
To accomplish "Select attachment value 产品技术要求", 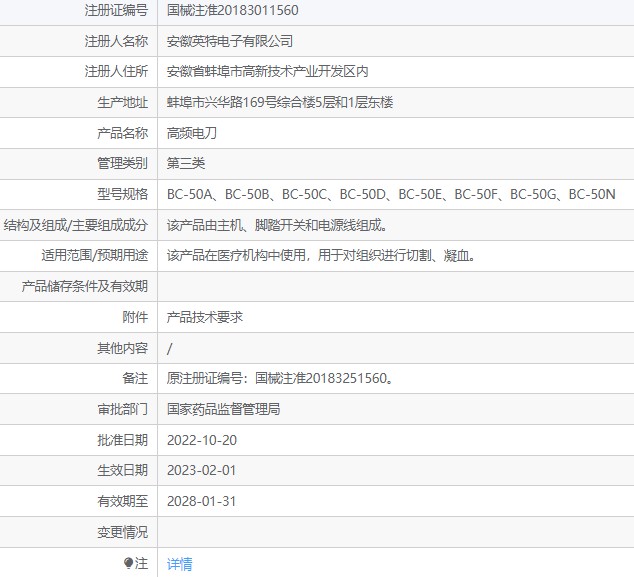I will pos(205,317).
